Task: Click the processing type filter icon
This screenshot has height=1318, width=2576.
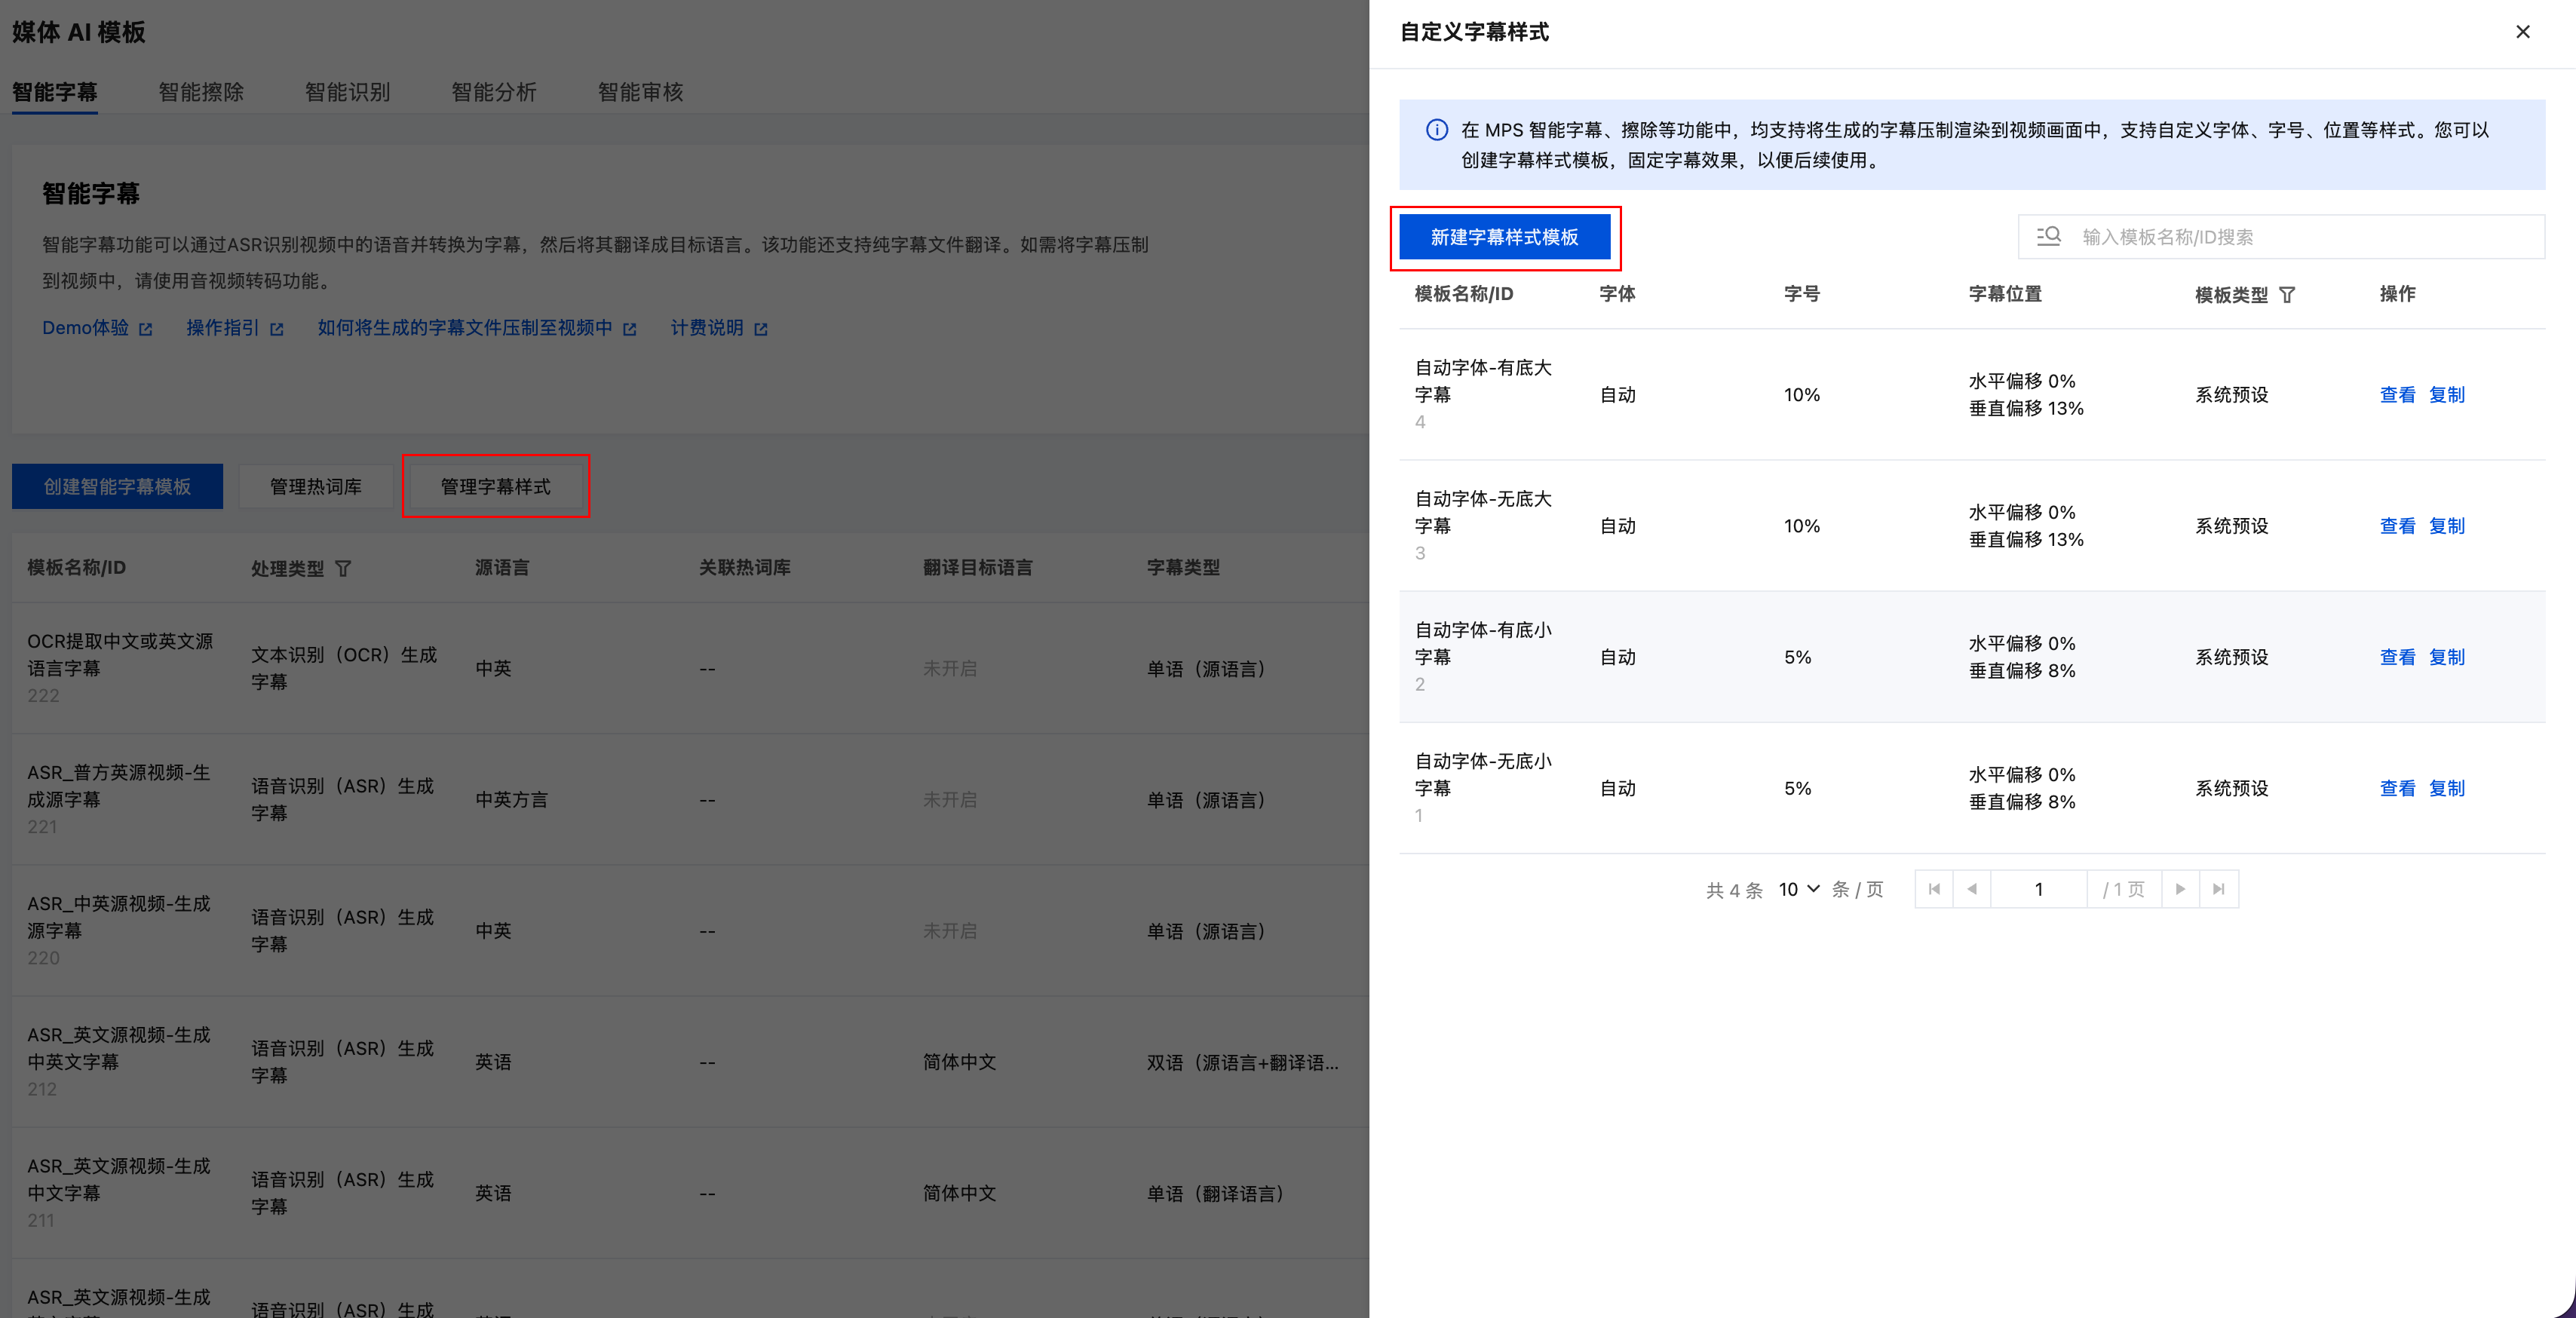Action: (x=343, y=568)
